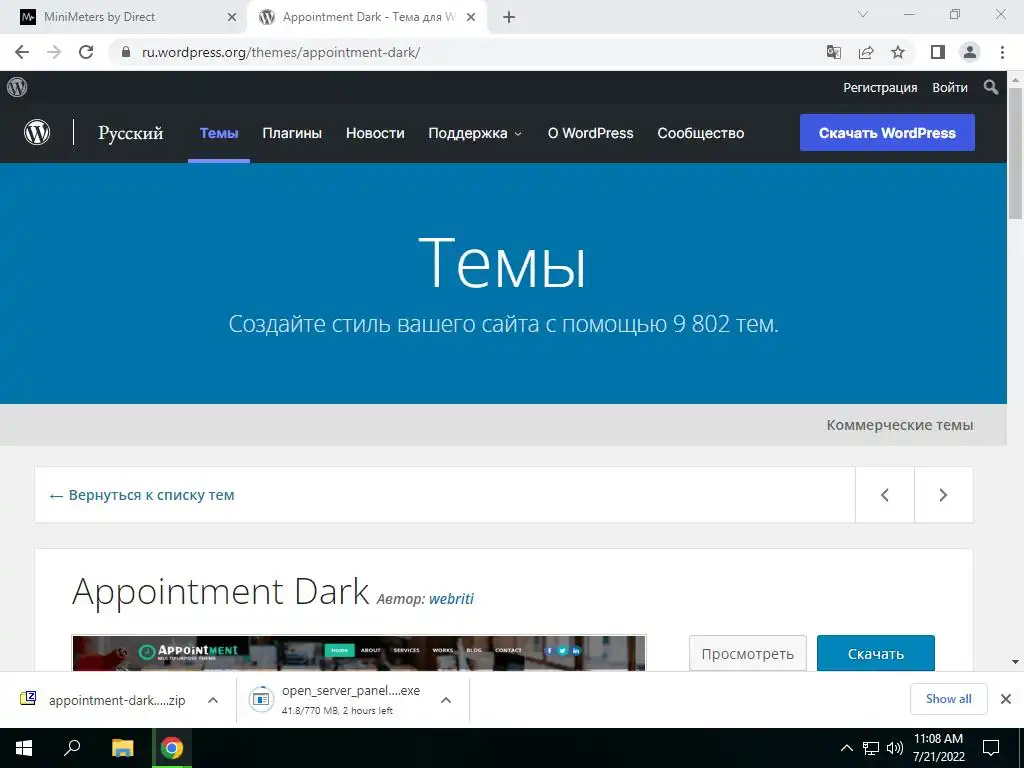The image size is (1024, 768).
Task: Open appointment-dark zip download item
Action: coord(104,700)
